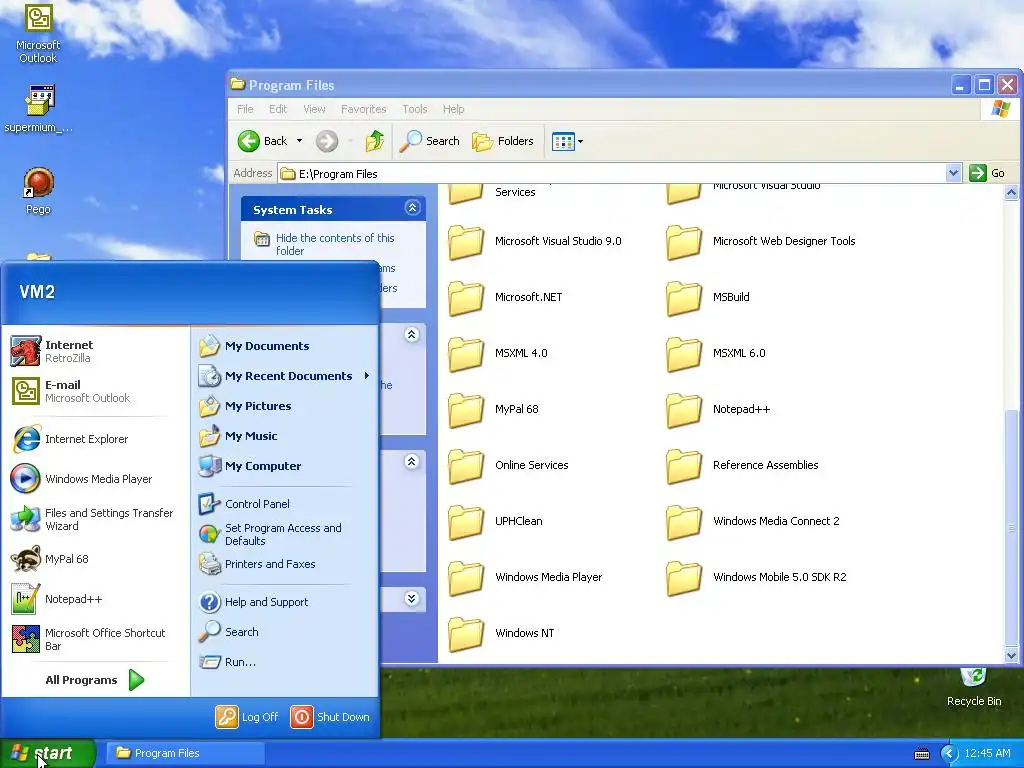Click the Microsoft Outlook desktop icon
This screenshot has width=1024, height=768.
tap(38, 33)
